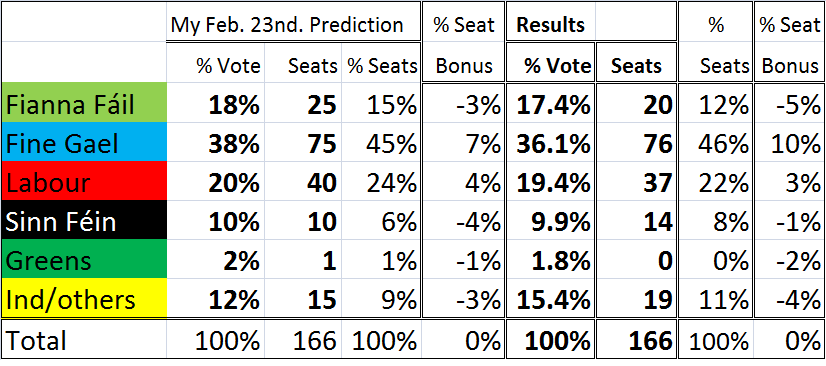The width and height of the screenshot is (826, 366).
Task: Select Fianna Fáil result vote 17.4%
Action: (551, 102)
